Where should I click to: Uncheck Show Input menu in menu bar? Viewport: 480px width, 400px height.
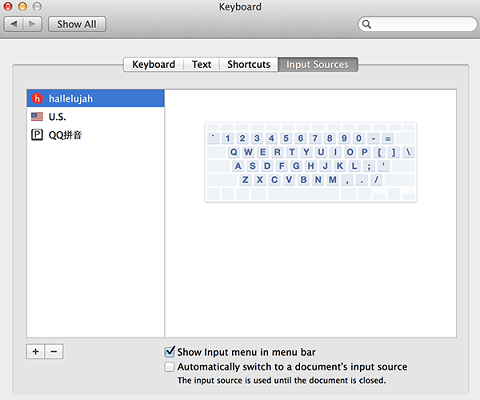pos(170,351)
